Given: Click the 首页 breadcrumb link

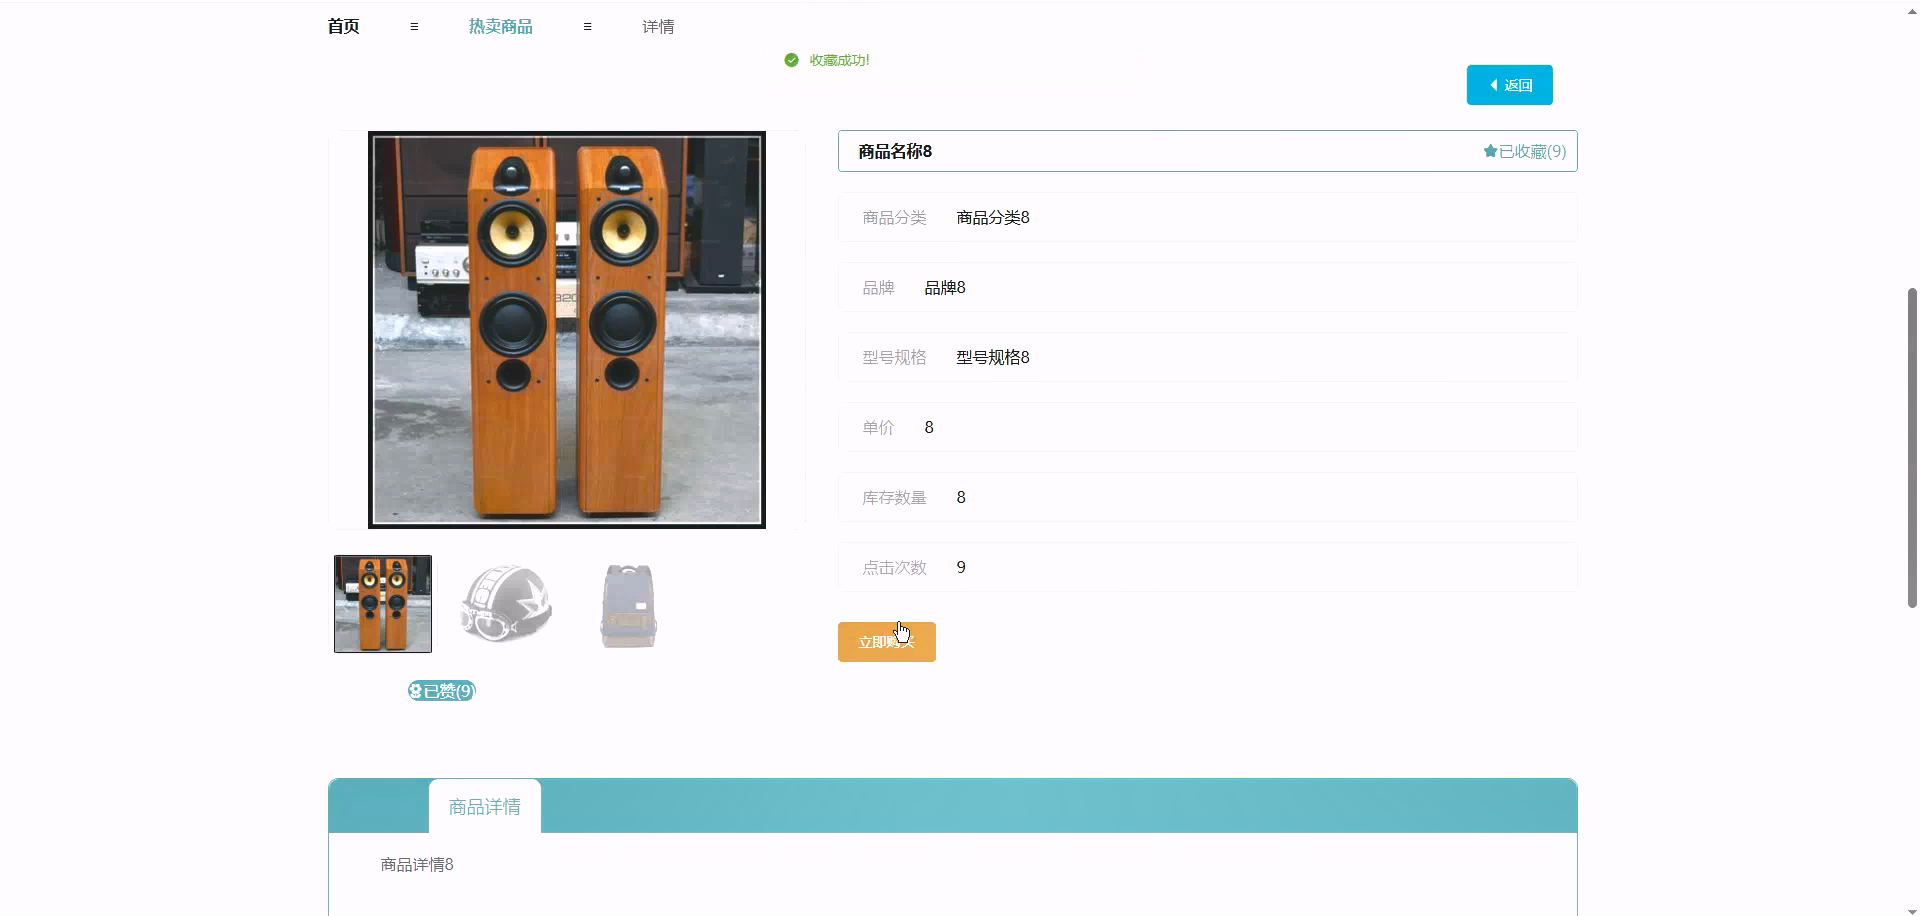Looking at the screenshot, I should point(343,27).
